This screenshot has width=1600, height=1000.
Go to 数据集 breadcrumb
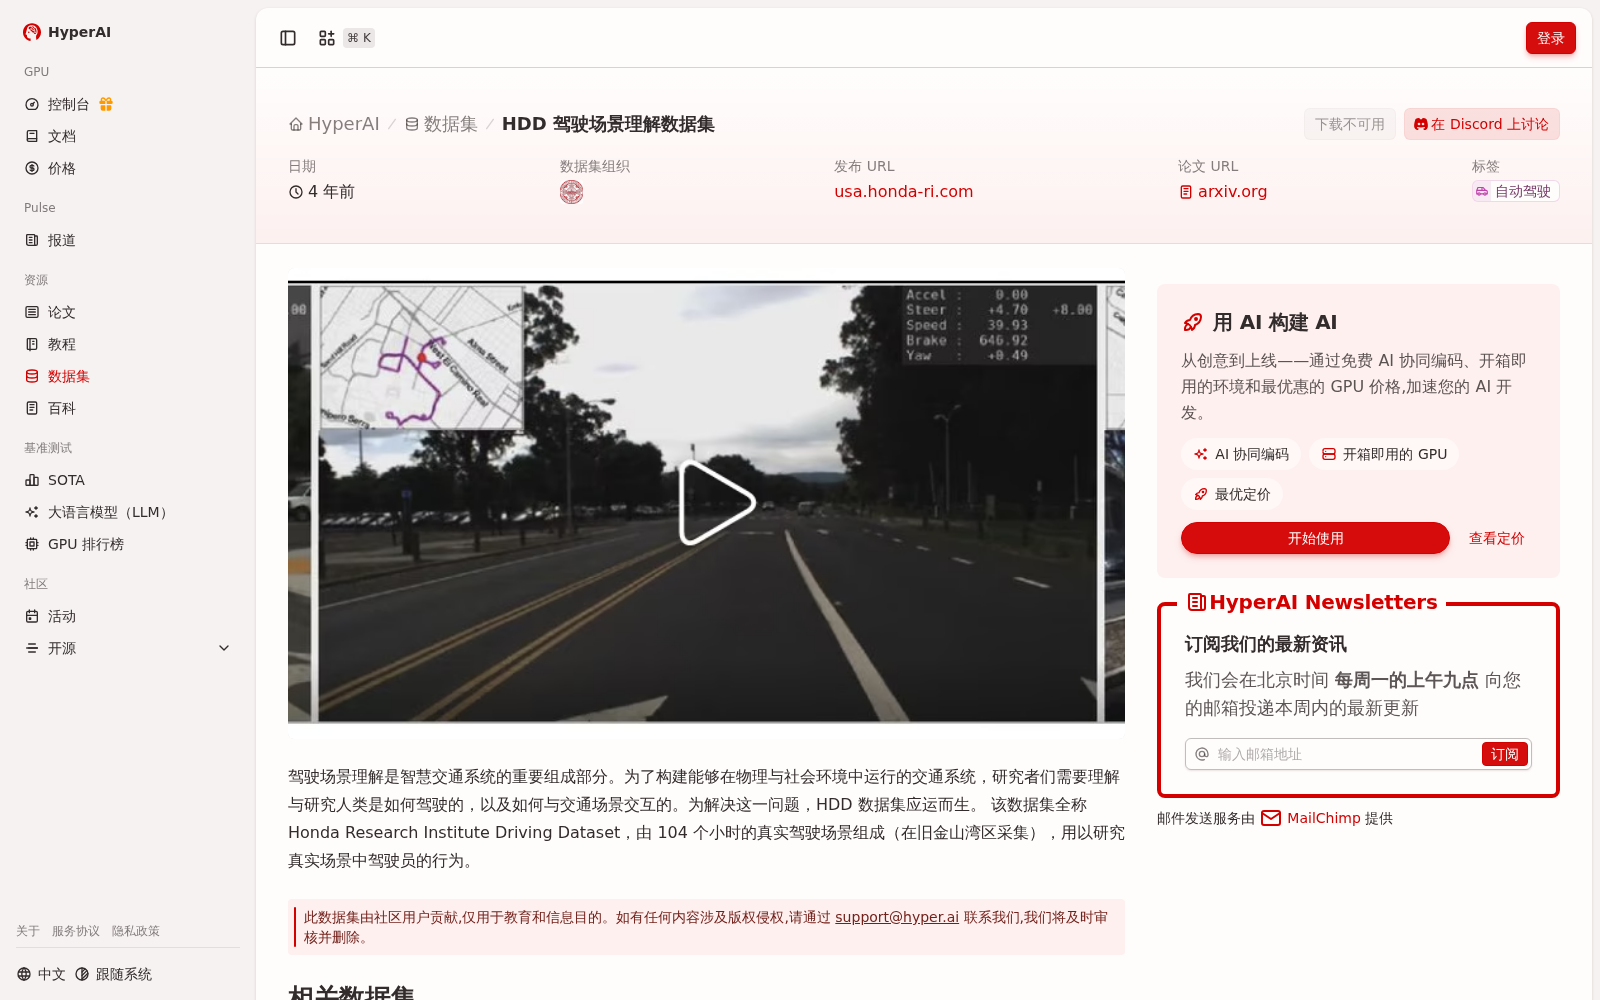click(441, 124)
